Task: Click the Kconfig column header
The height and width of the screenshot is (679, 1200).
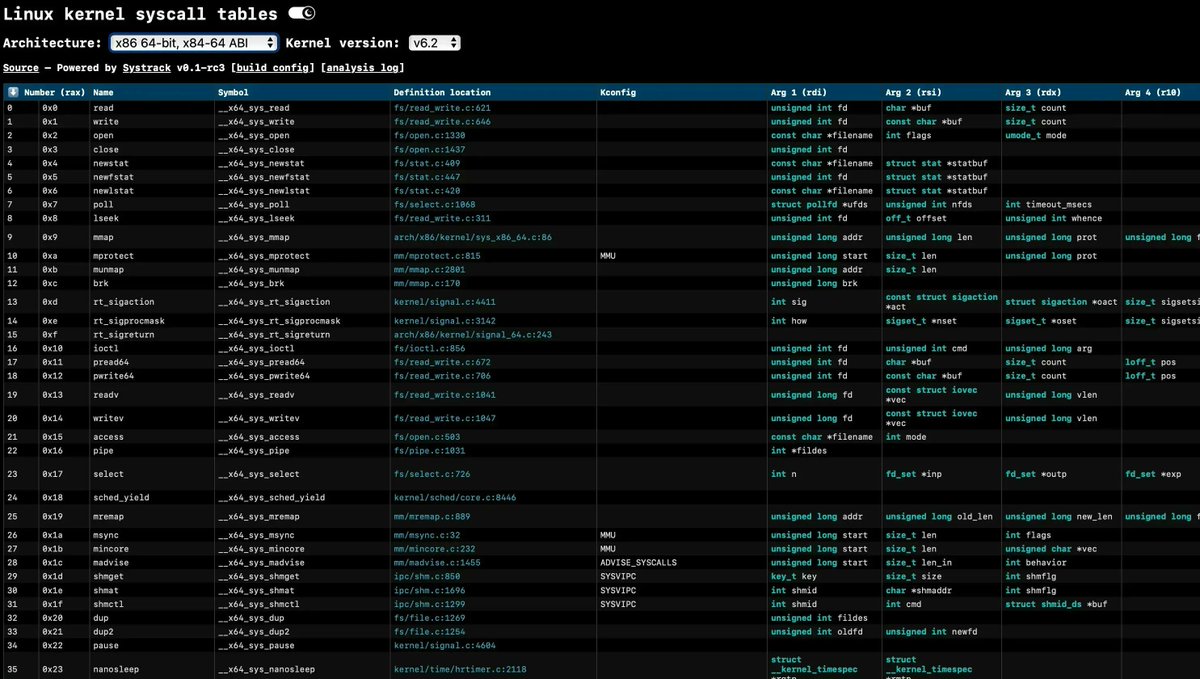Action: (x=618, y=92)
